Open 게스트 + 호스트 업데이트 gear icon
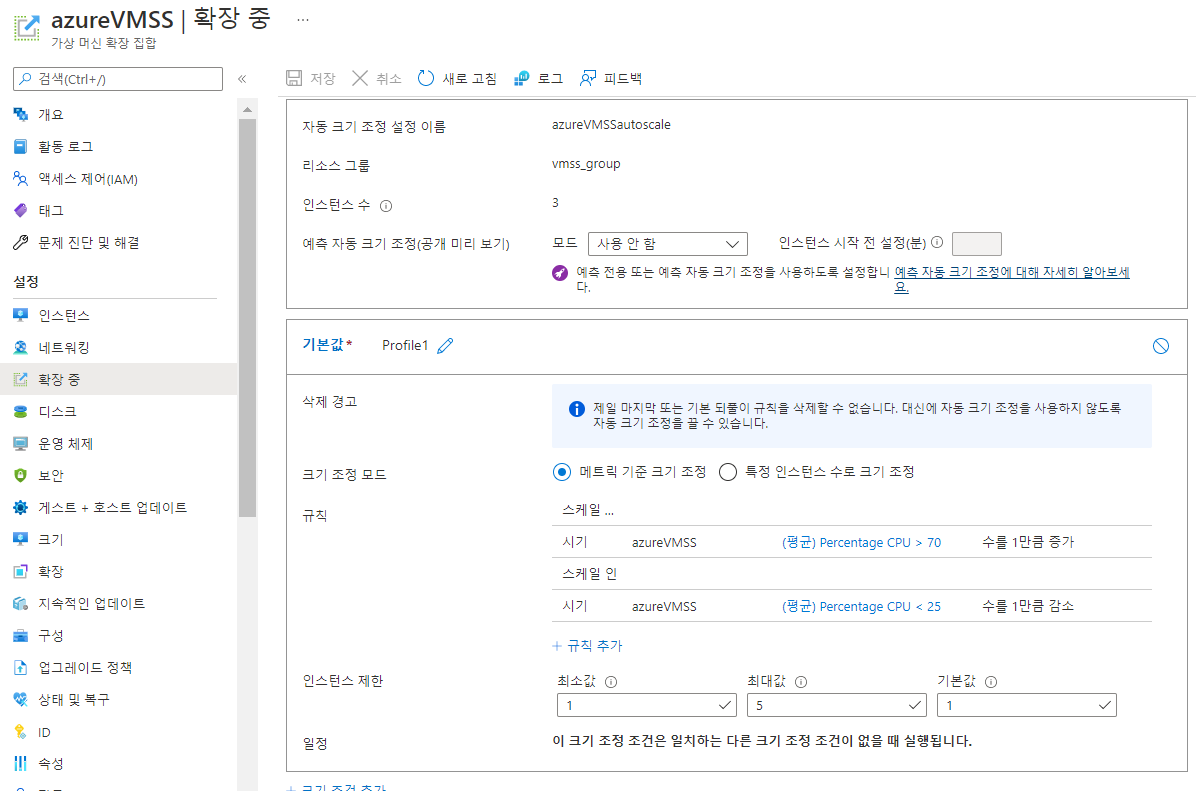Image resolution: width=1196 pixels, height=791 pixels. tap(21, 507)
